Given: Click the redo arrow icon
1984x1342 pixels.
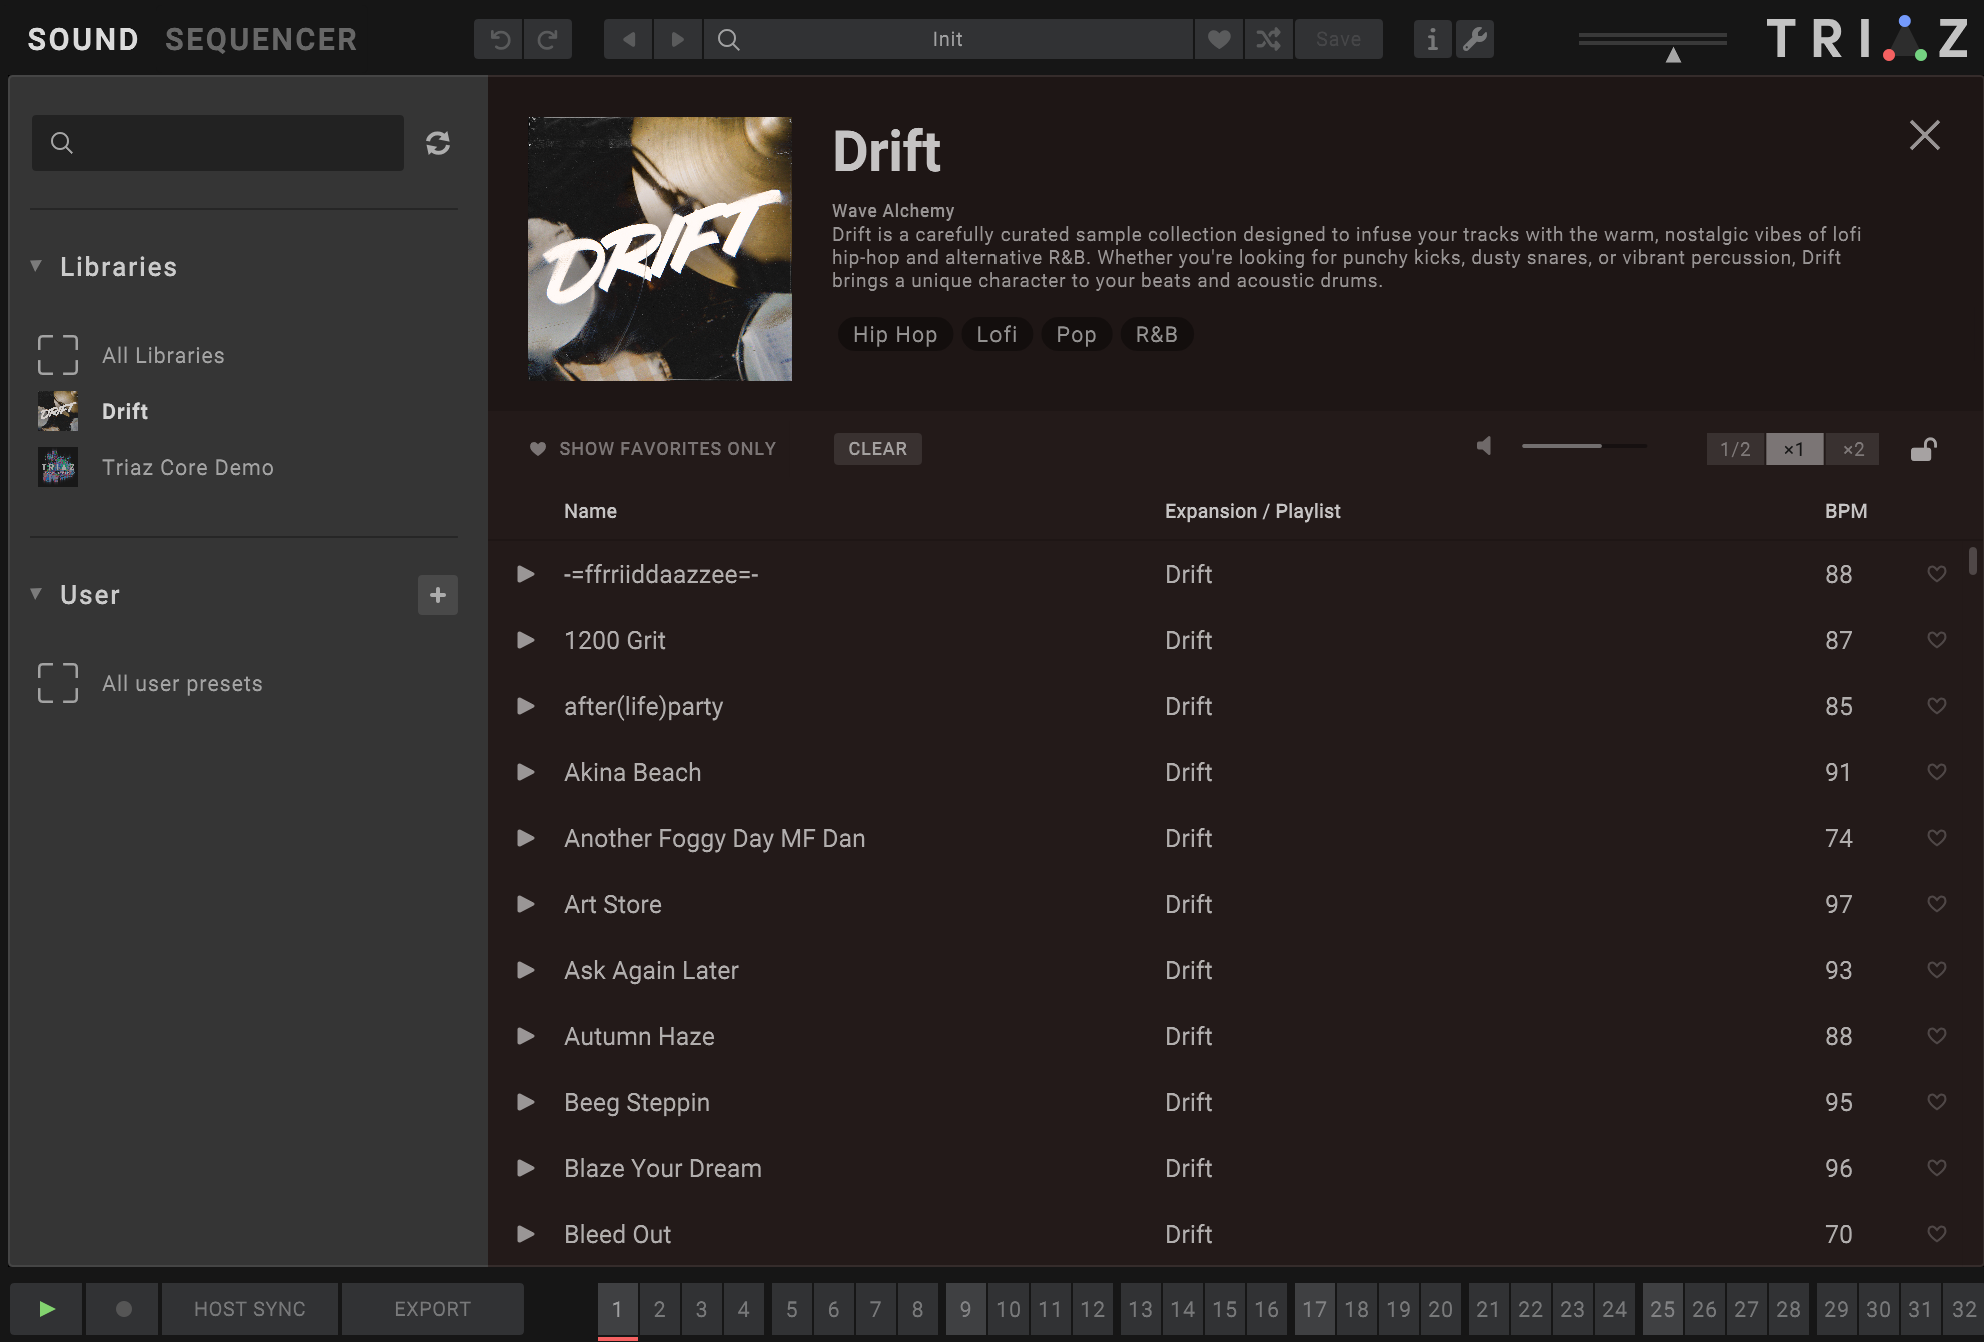Looking at the screenshot, I should coord(547,39).
